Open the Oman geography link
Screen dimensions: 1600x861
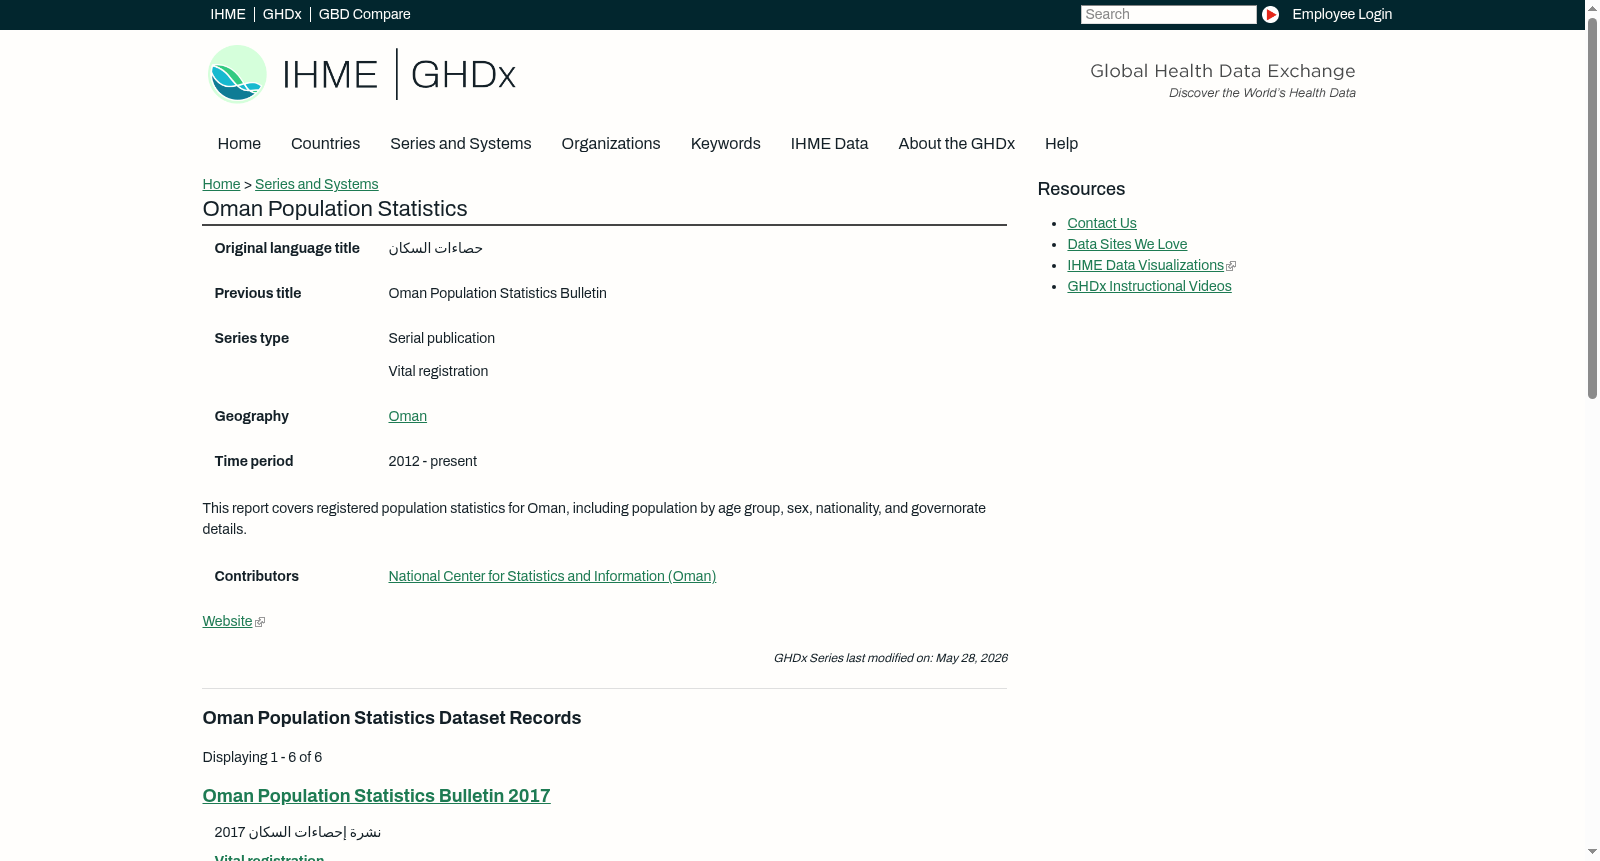tap(407, 416)
